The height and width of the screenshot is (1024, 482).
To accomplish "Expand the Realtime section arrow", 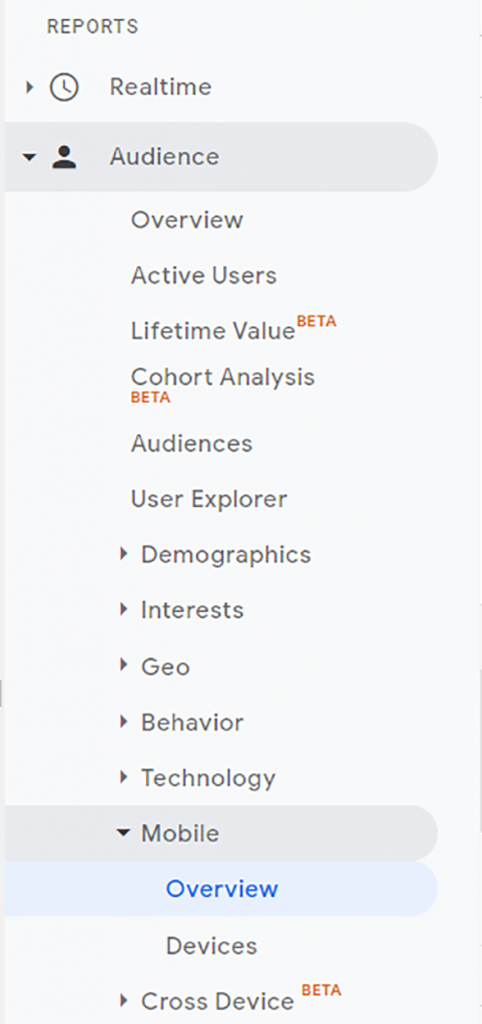I will click(29, 87).
